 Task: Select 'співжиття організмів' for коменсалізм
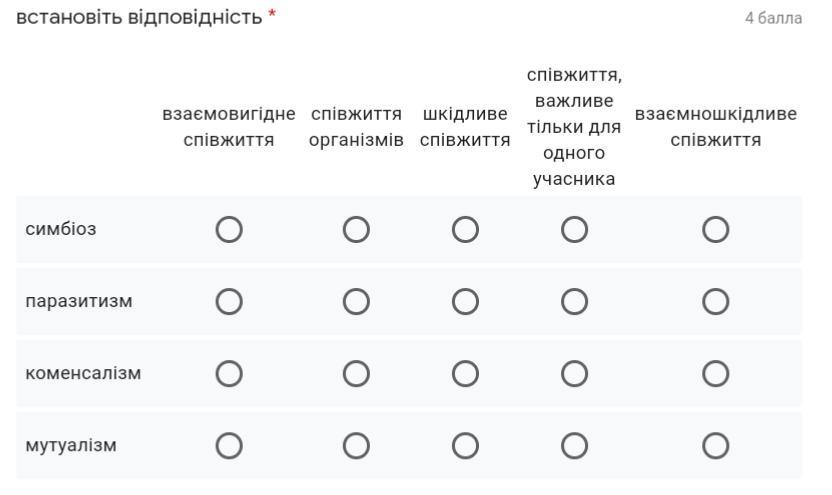[x=356, y=374]
